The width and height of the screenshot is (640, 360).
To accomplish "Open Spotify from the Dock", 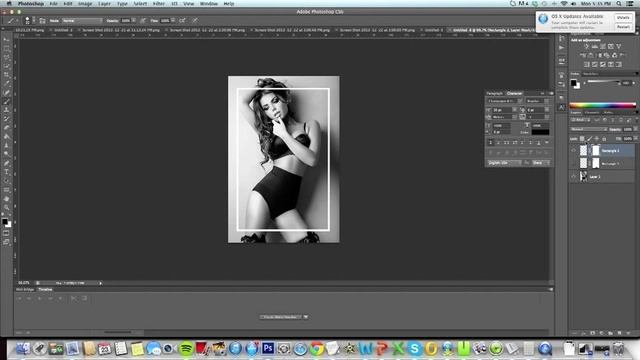I will [186, 348].
